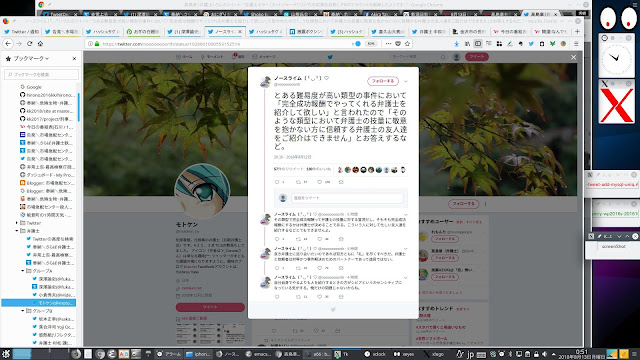Collapse the グループB bookmark folder
640x360 pixels.
pos(23,311)
